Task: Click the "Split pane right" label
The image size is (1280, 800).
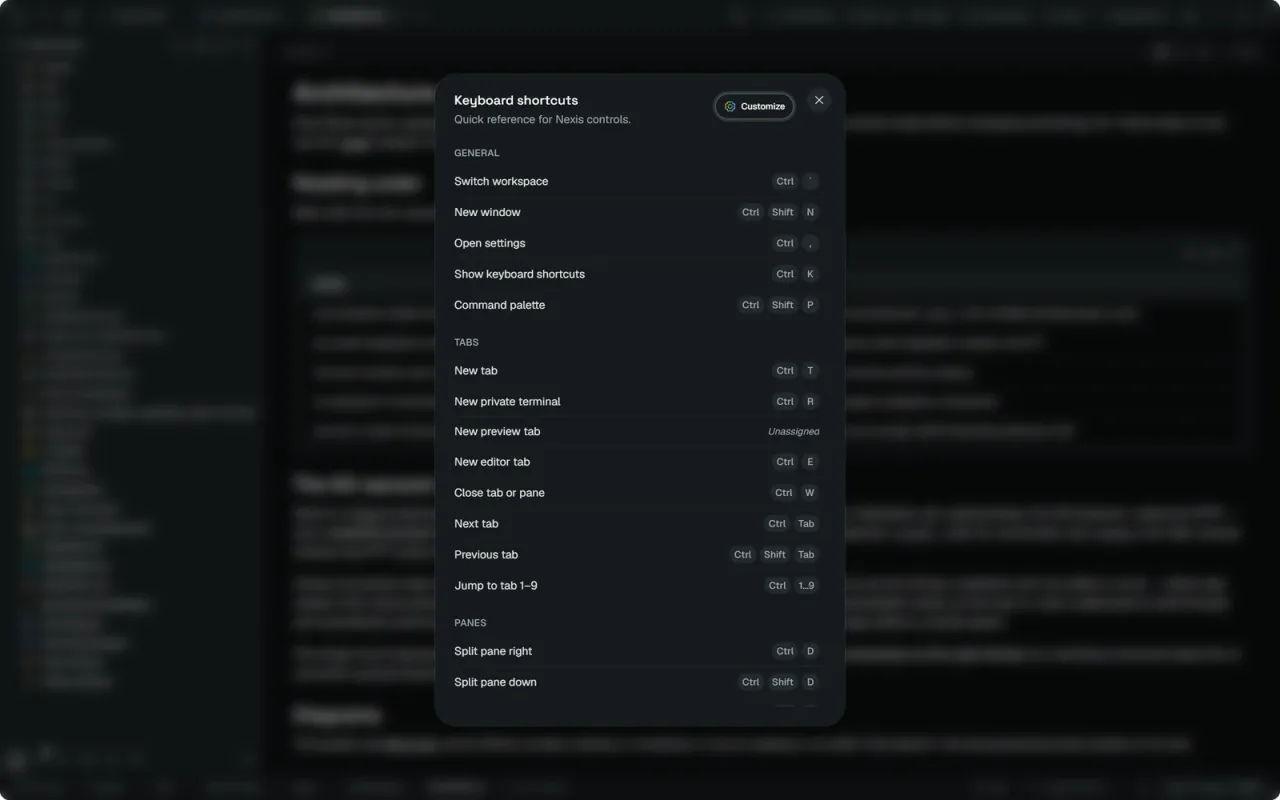Action: click(493, 651)
